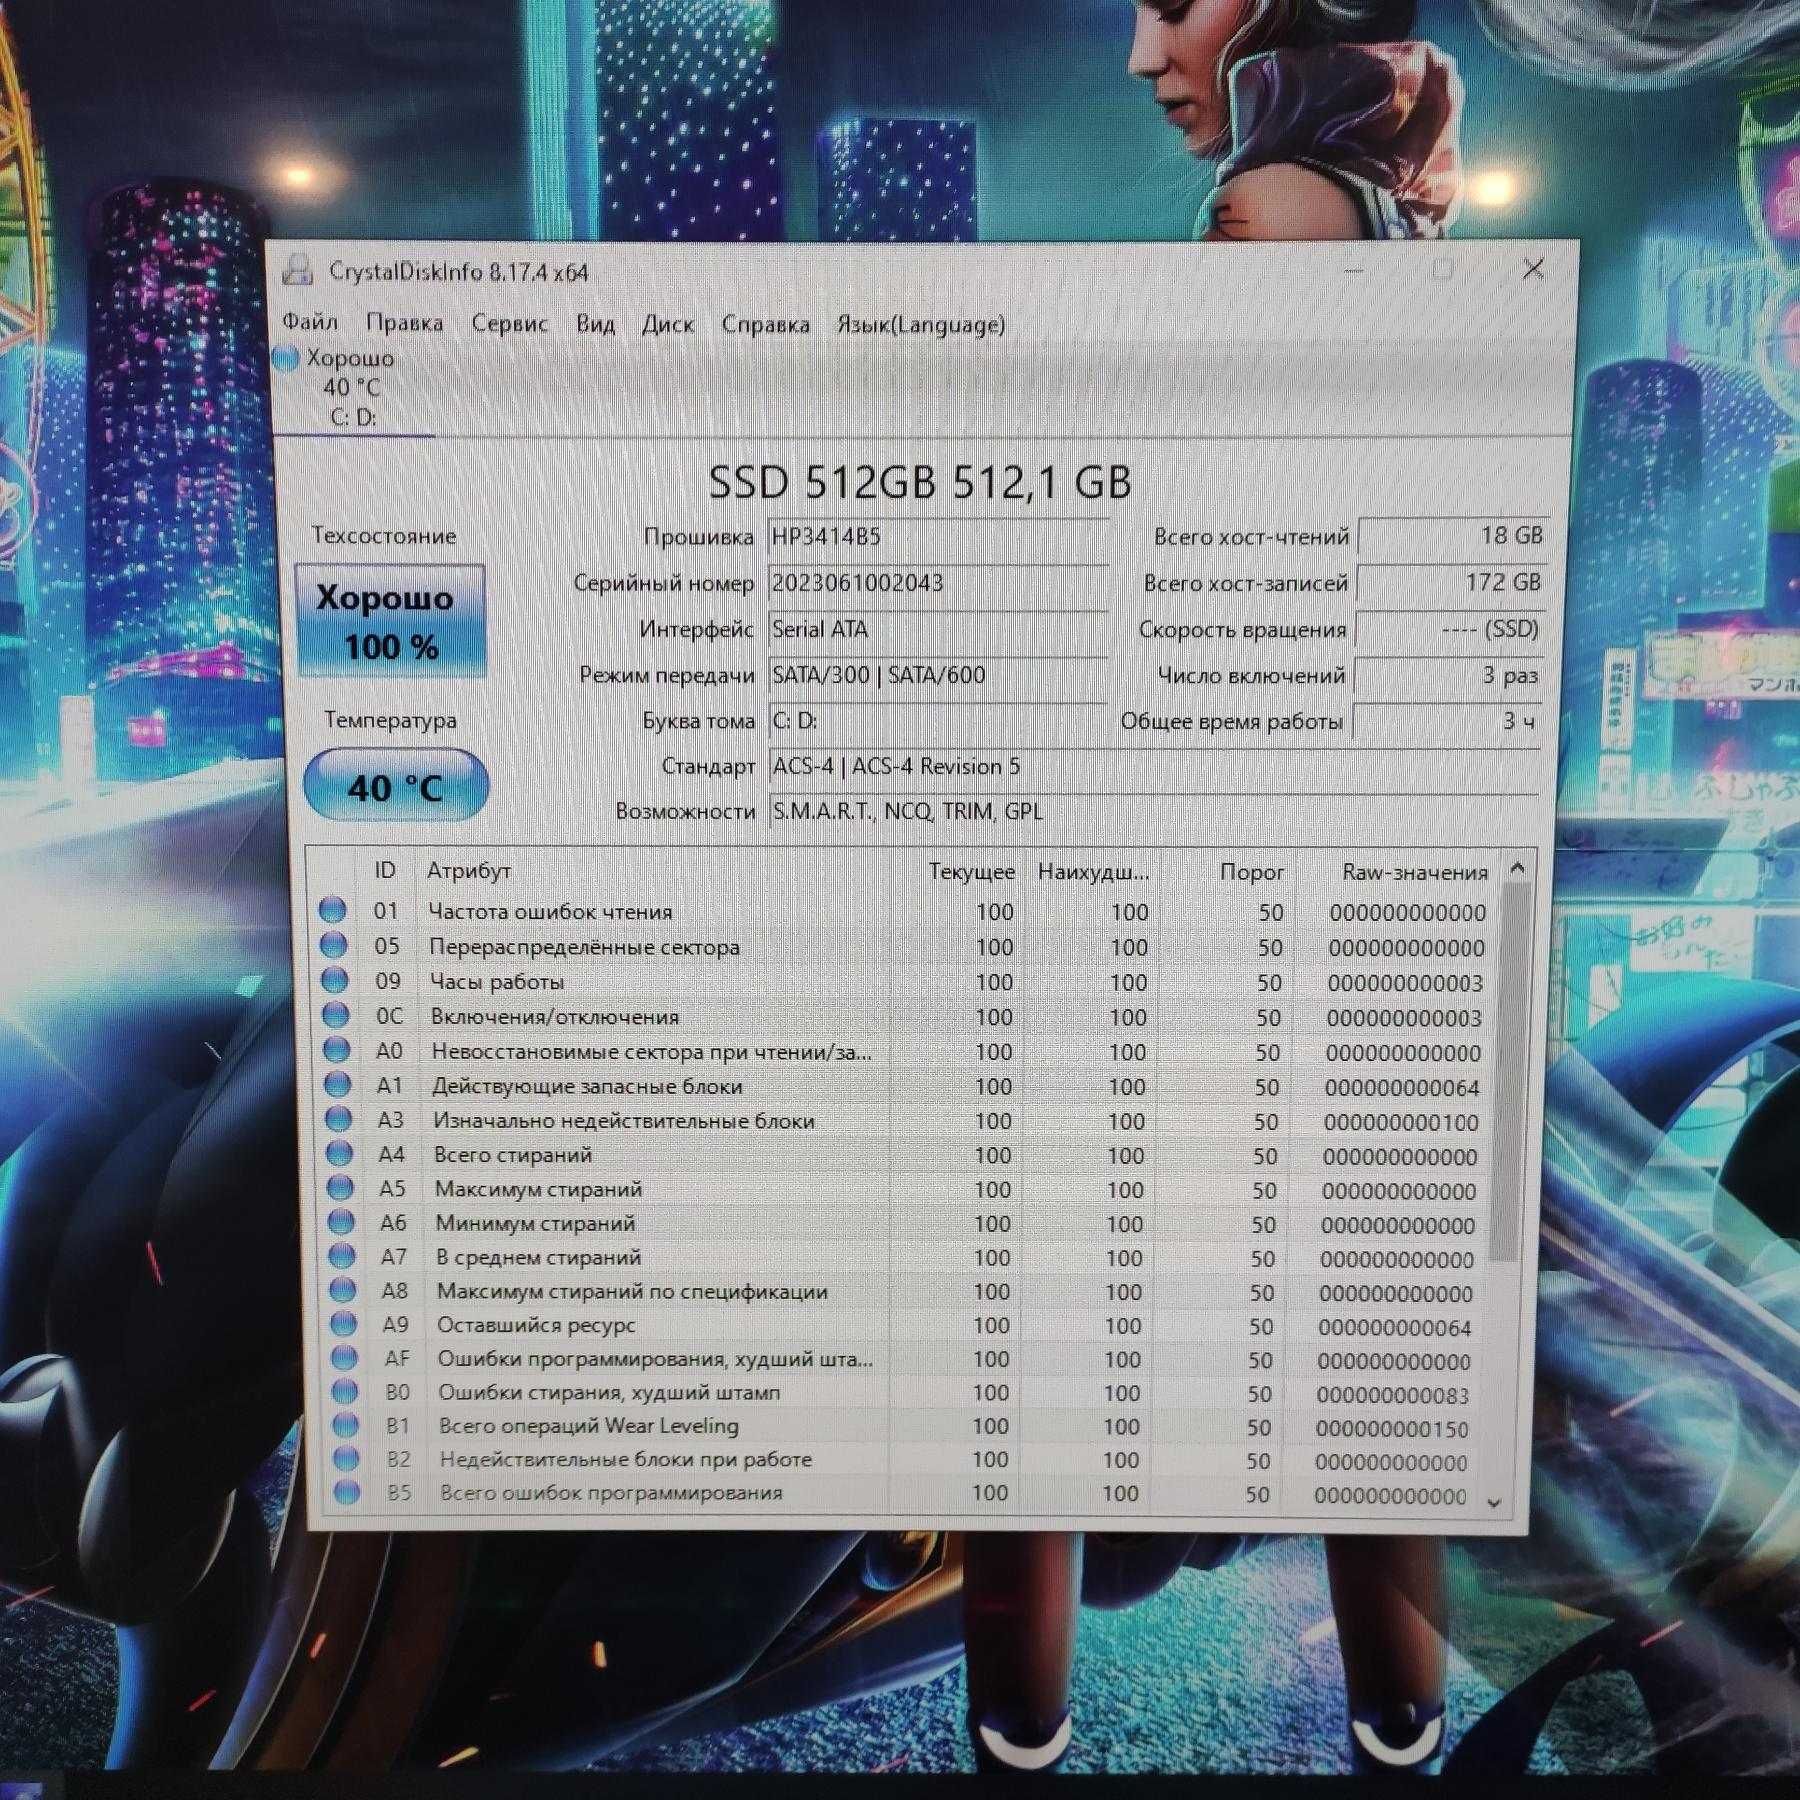Click the status icon for attribute B0
Viewport: 1800px width, 1800px height.
[345, 1391]
